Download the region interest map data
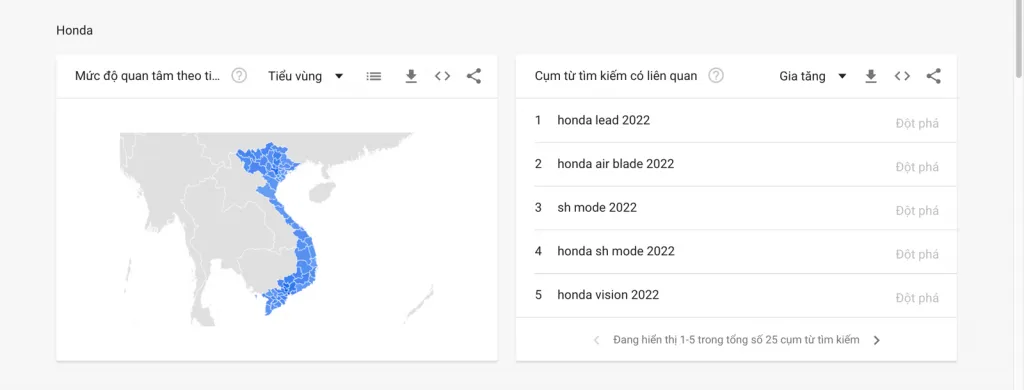The height and width of the screenshot is (390, 1024). click(411, 76)
